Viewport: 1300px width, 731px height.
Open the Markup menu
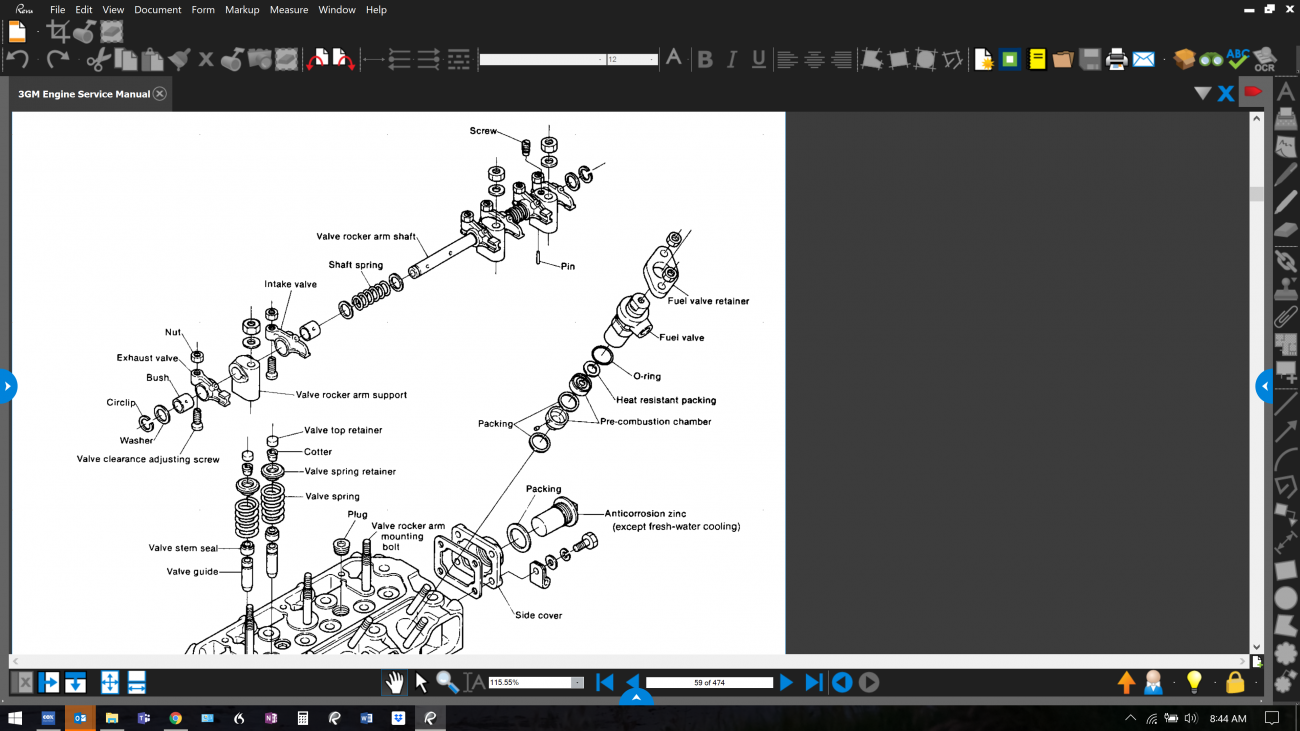tap(242, 9)
